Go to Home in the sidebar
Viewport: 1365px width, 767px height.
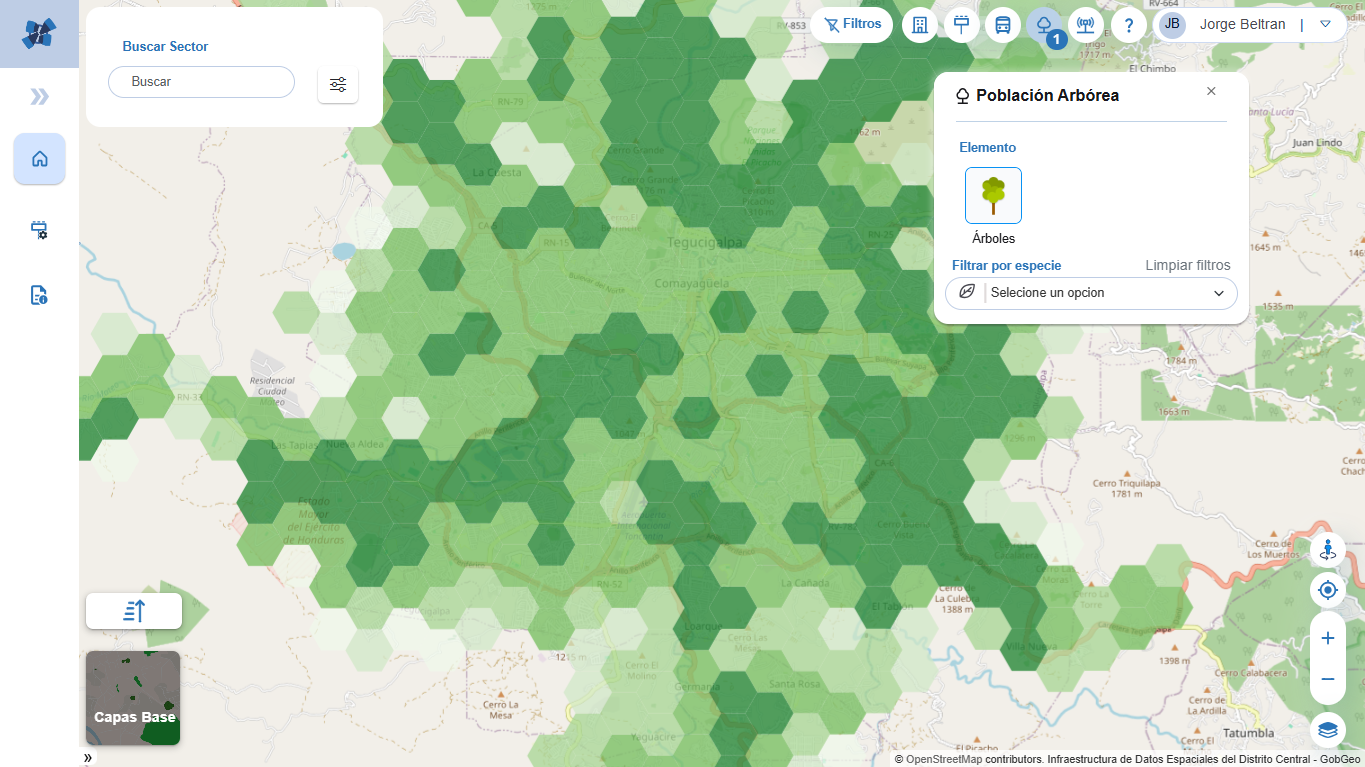40,159
